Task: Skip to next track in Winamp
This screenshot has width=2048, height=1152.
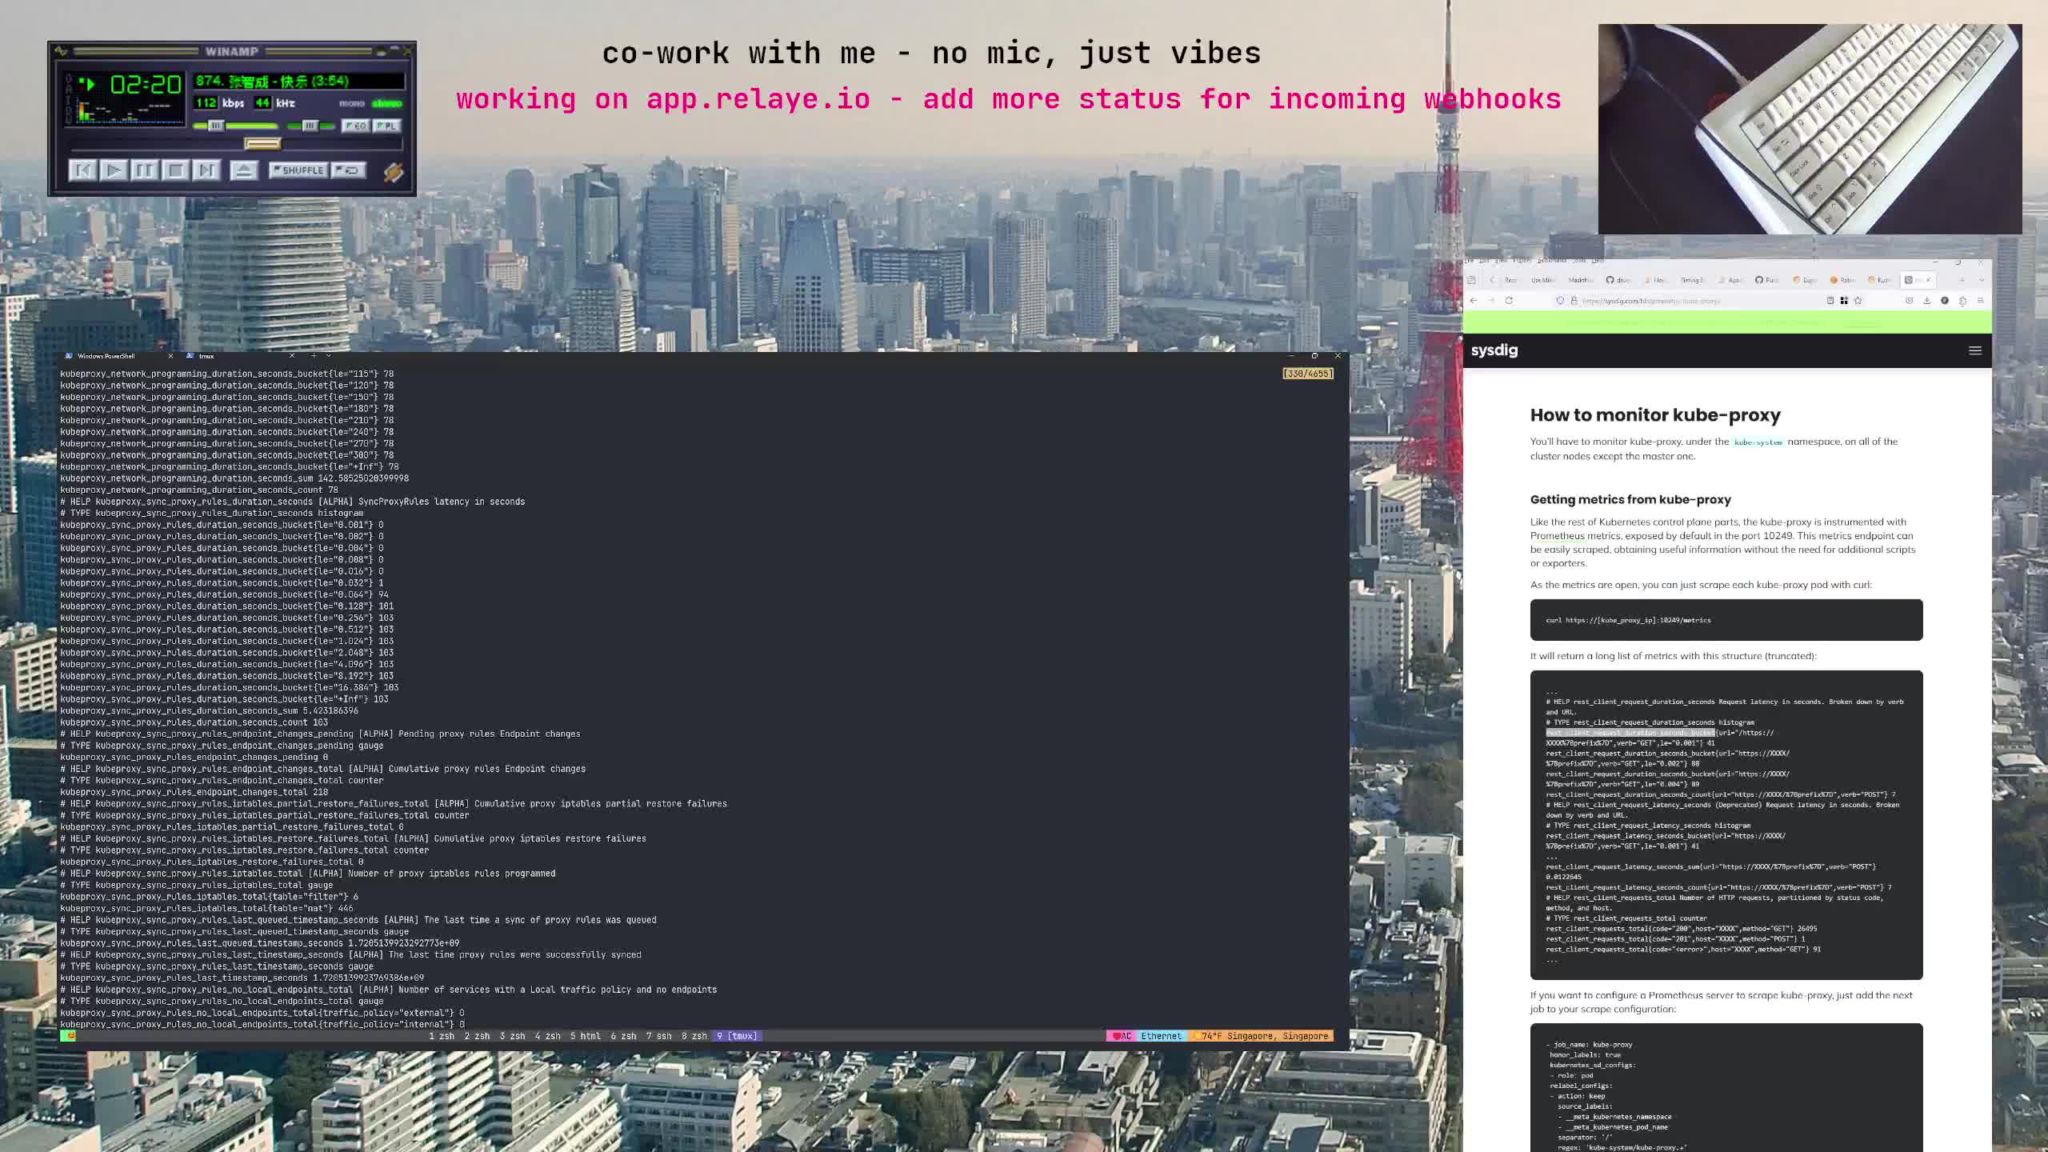Action: point(206,171)
